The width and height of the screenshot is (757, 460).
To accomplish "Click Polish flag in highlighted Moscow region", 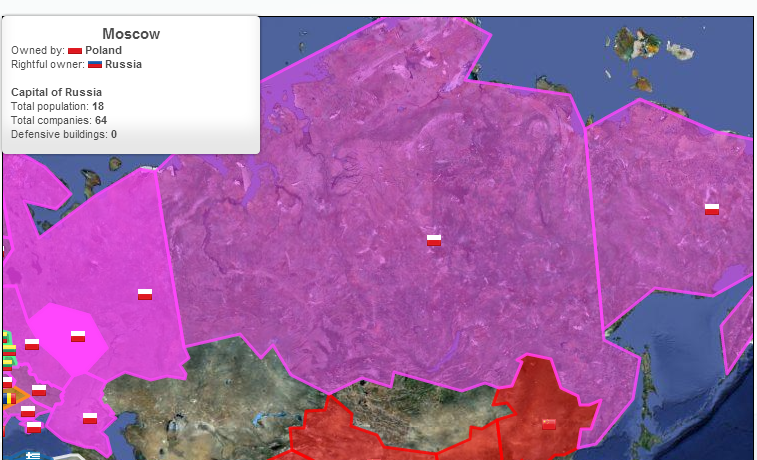I will coord(78,336).
